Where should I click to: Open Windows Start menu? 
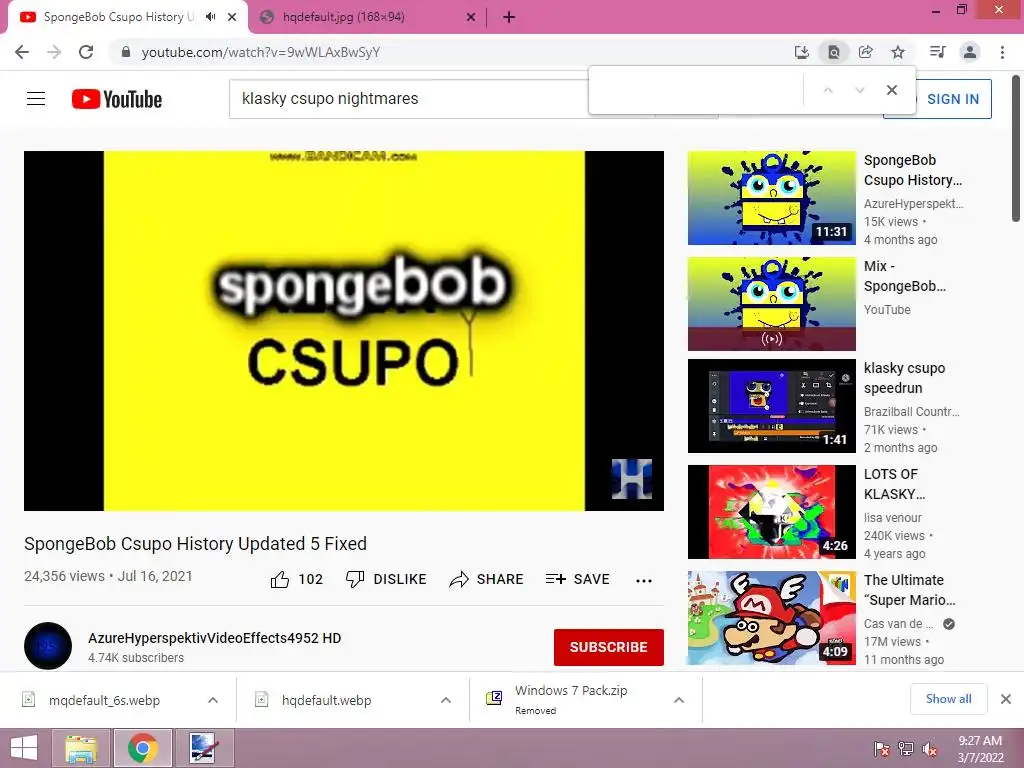pos(24,748)
